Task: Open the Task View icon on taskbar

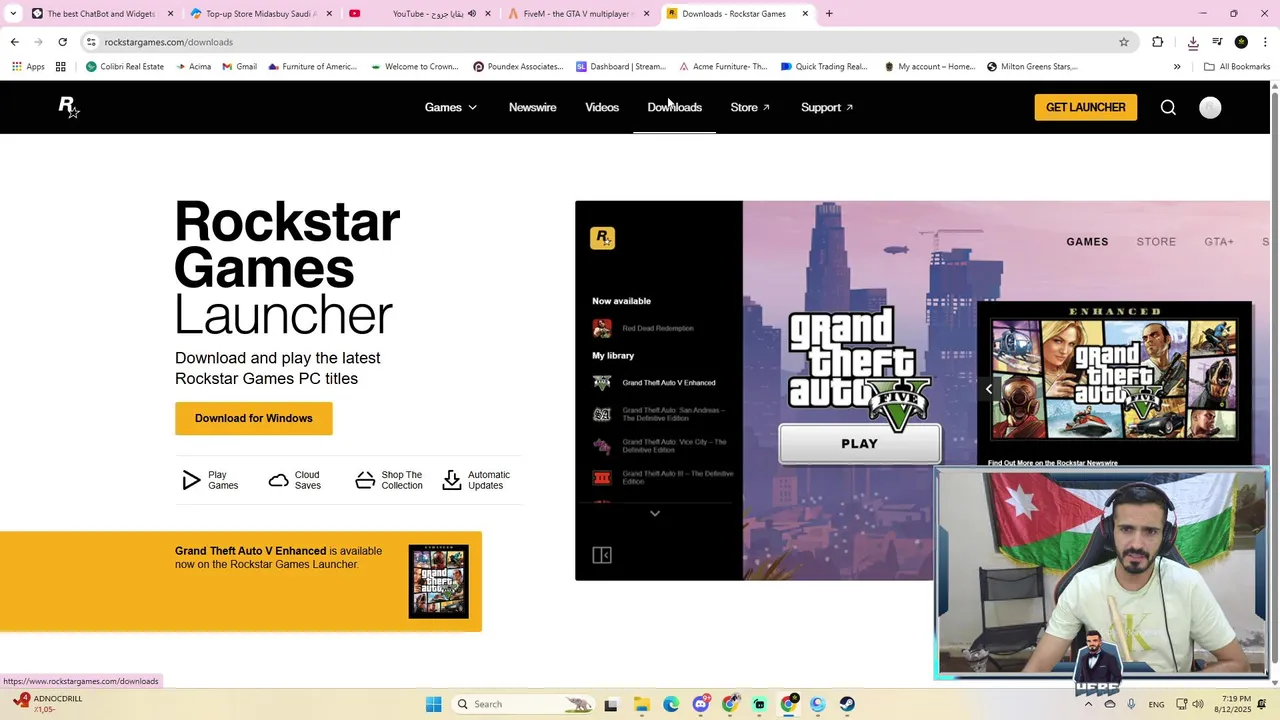Action: (611, 704)
